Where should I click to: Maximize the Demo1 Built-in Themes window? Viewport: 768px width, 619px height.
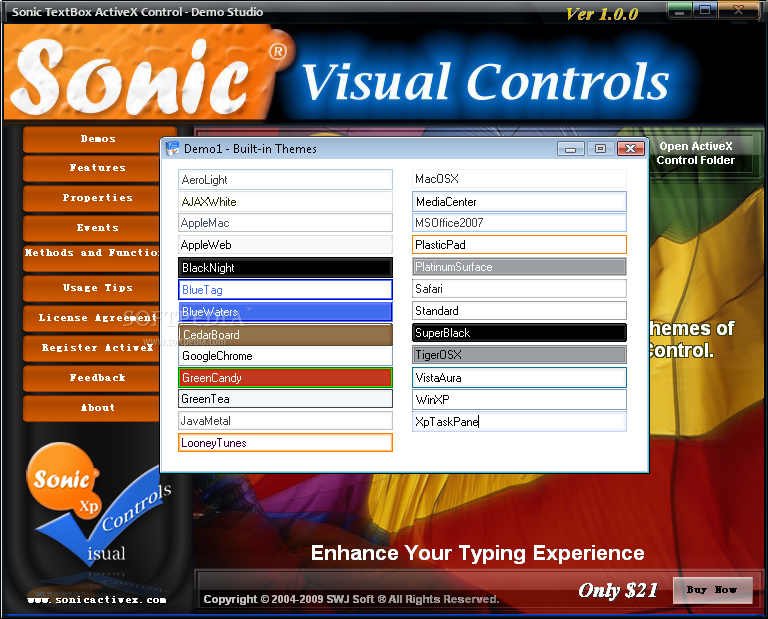[x=600, y=148]
